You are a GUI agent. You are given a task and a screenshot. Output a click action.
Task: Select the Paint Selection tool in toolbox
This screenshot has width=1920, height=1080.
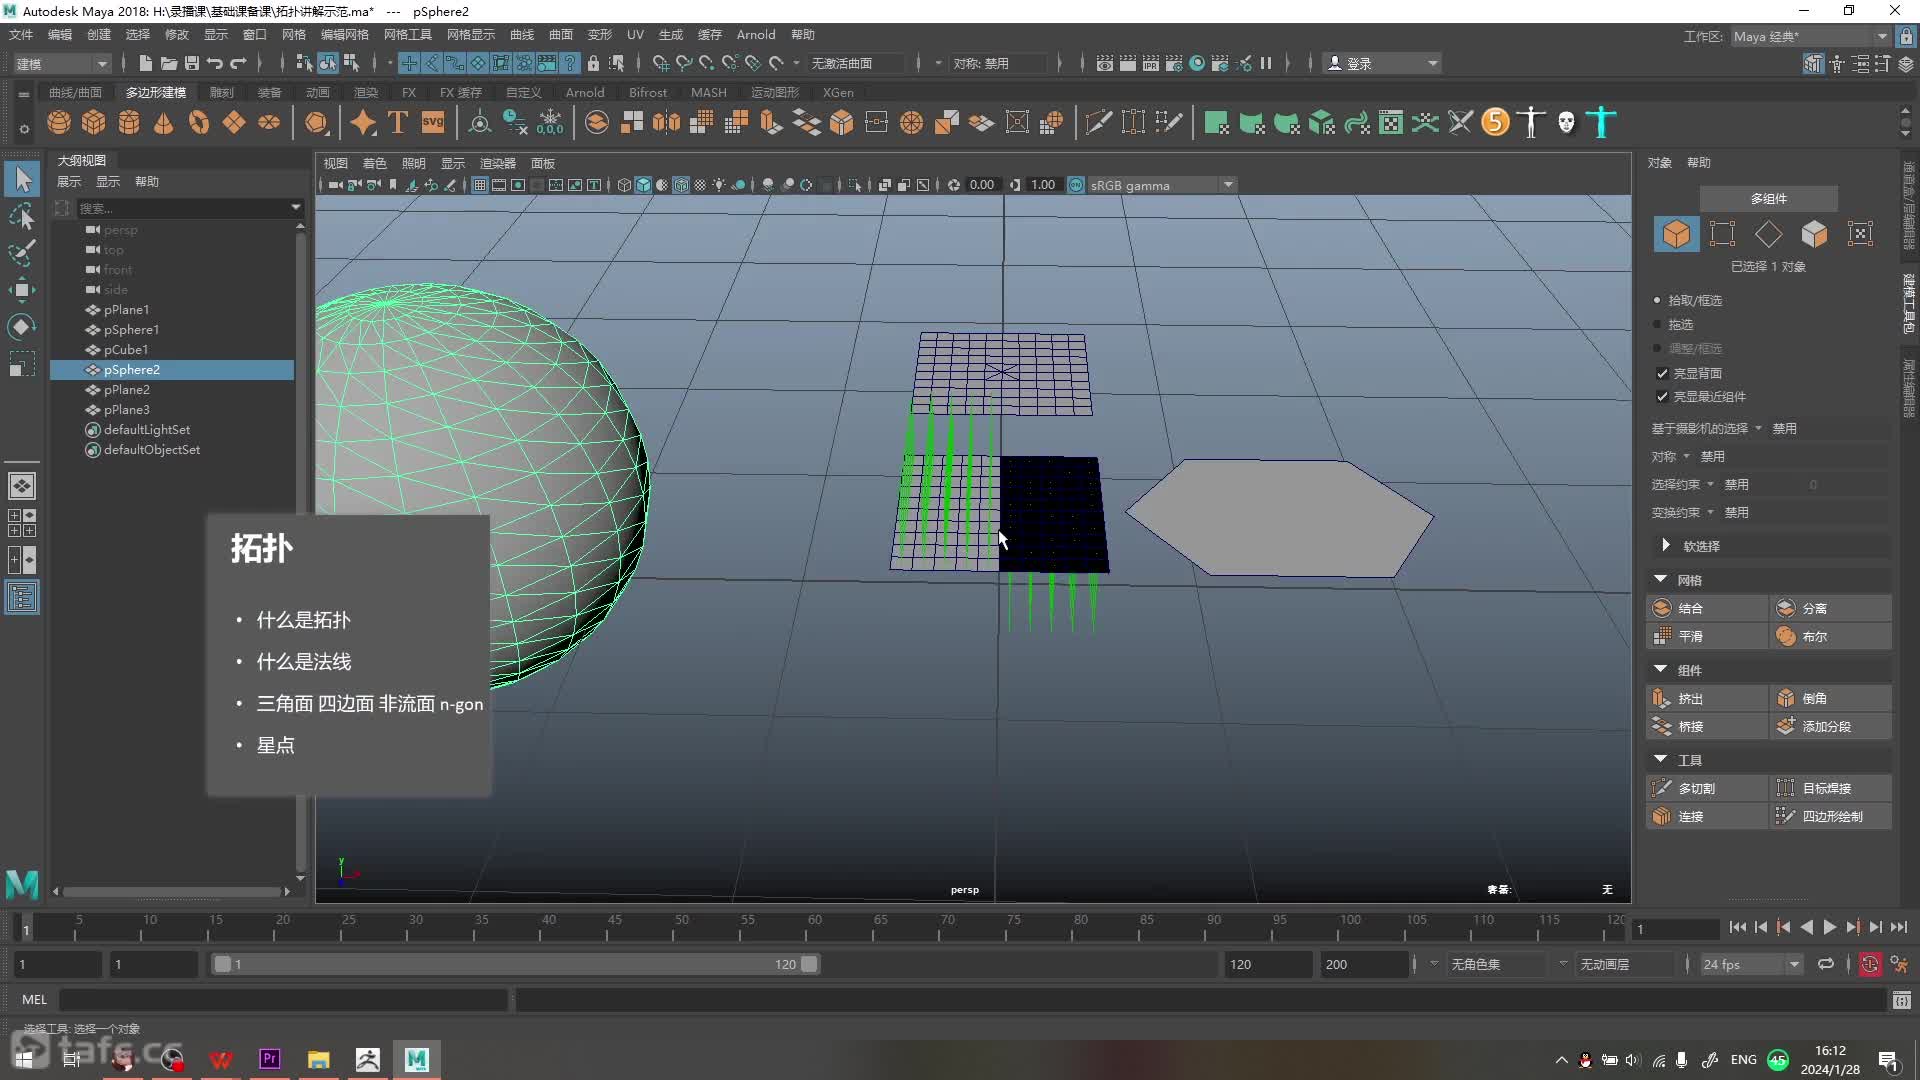pyautogui.click(x=22, y=253)
